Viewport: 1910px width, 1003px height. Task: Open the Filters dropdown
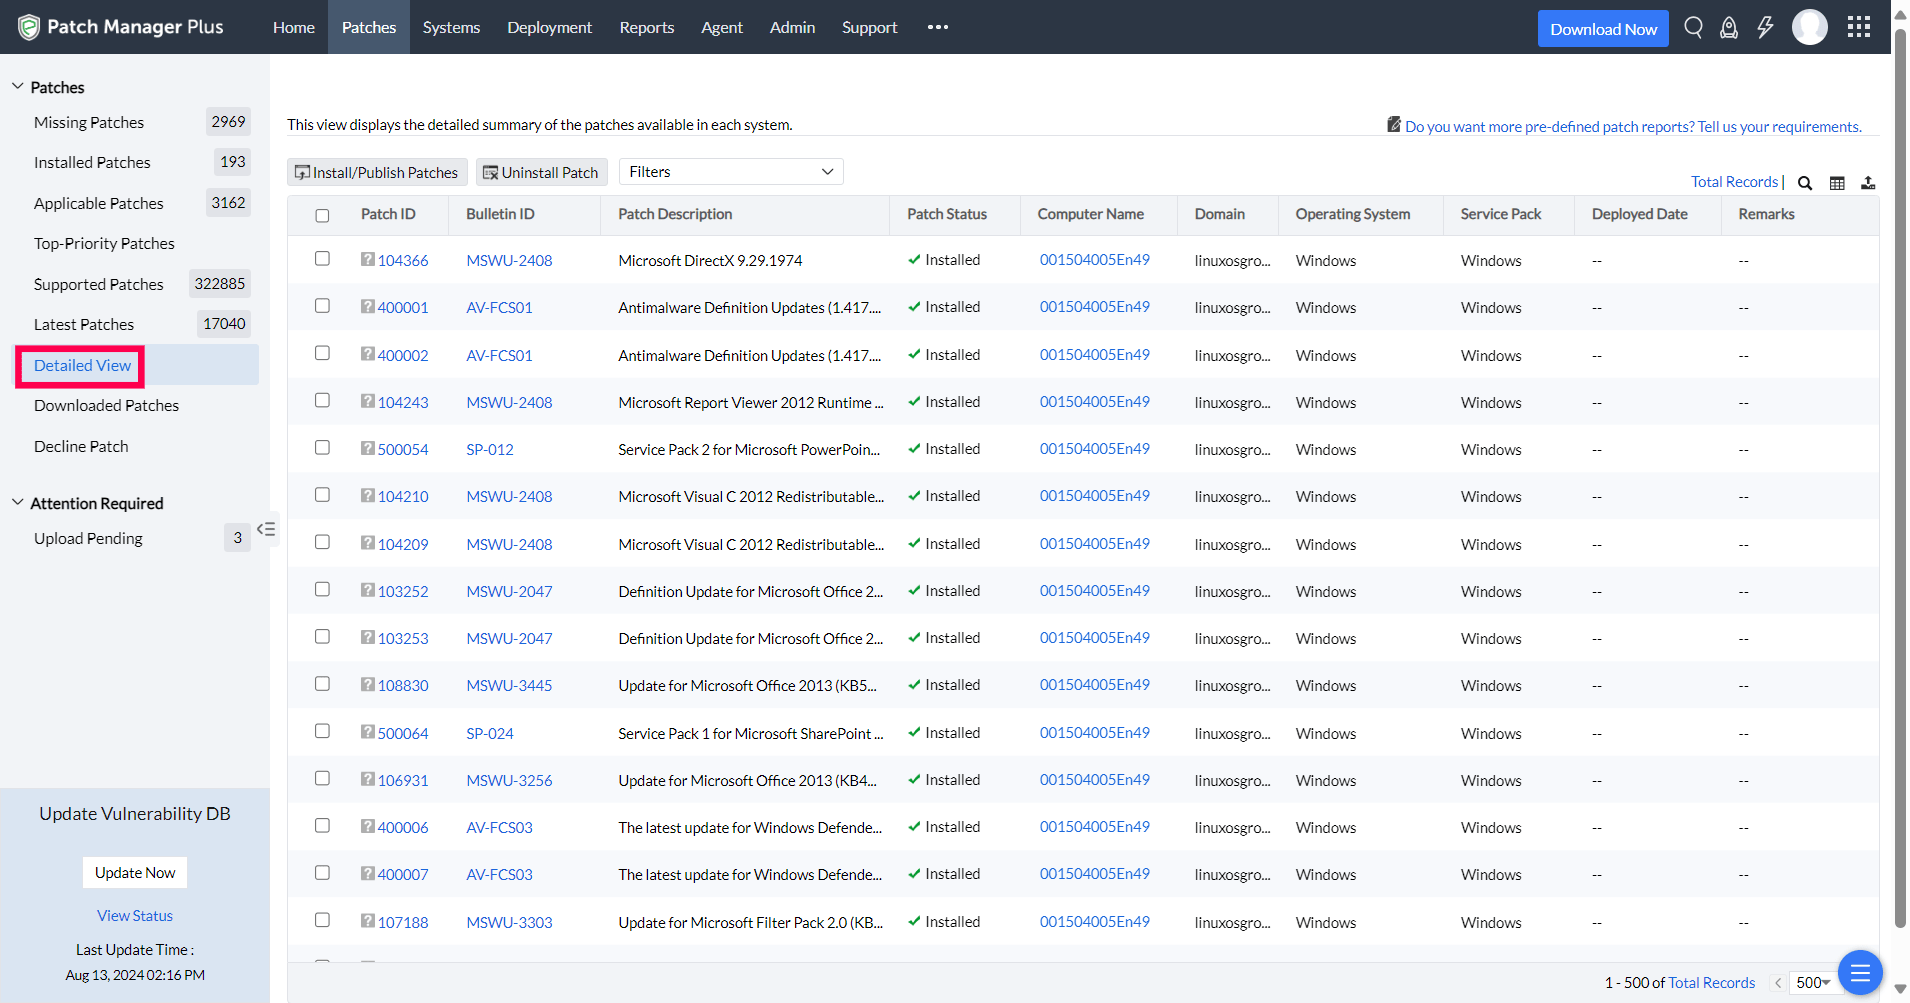(730, 171)
